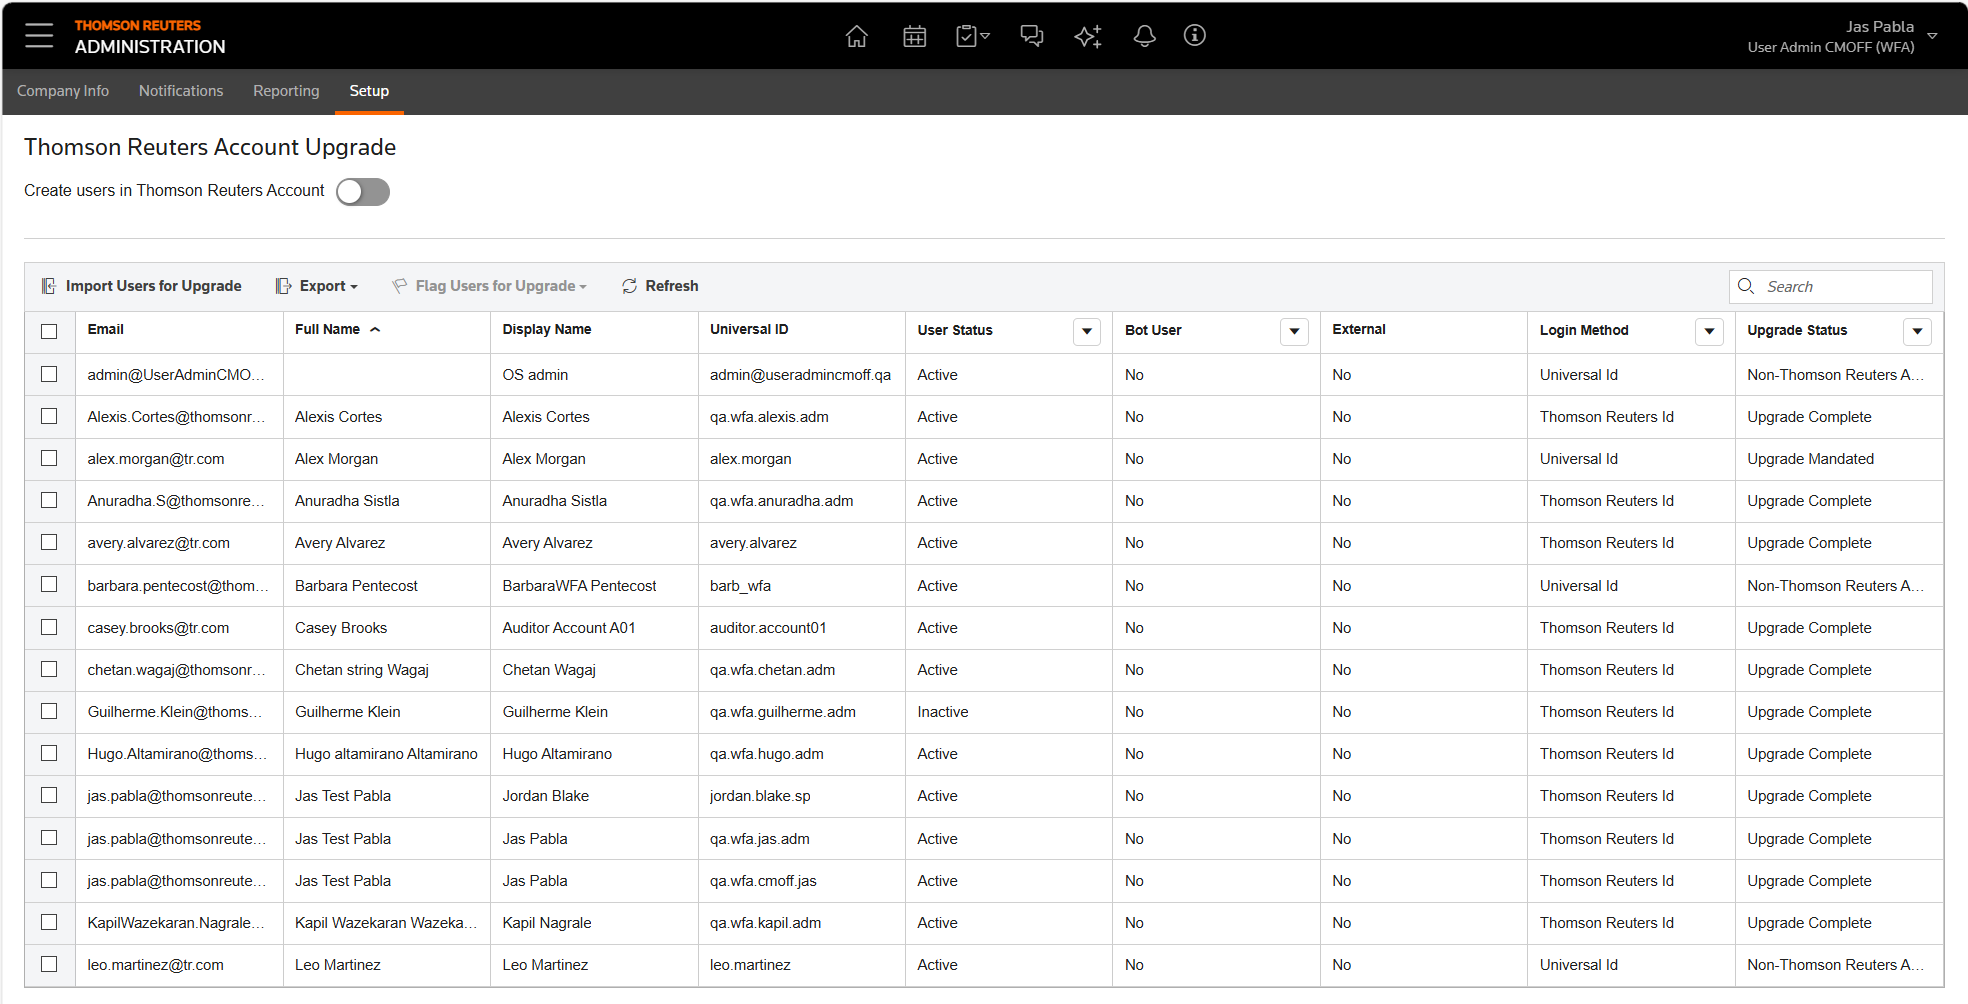Tick the checkbox for leo.martinez@tr.com row

(x=49, y=964)
